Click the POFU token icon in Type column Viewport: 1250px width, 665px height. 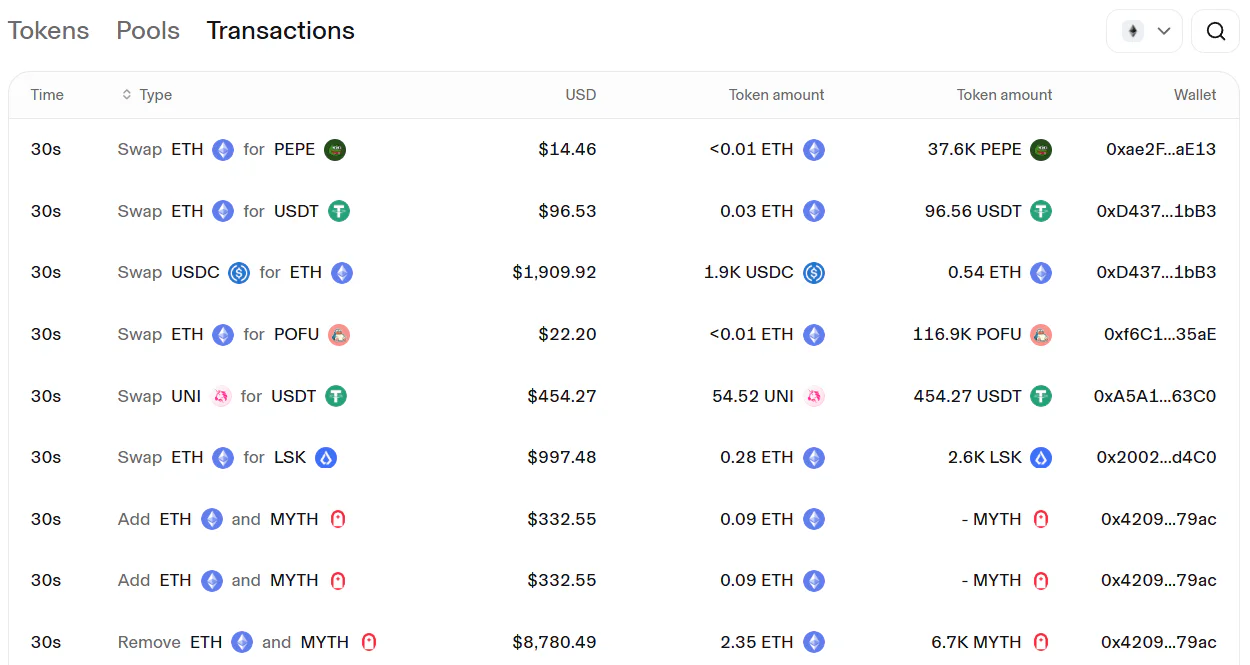(x=340, y=335)
